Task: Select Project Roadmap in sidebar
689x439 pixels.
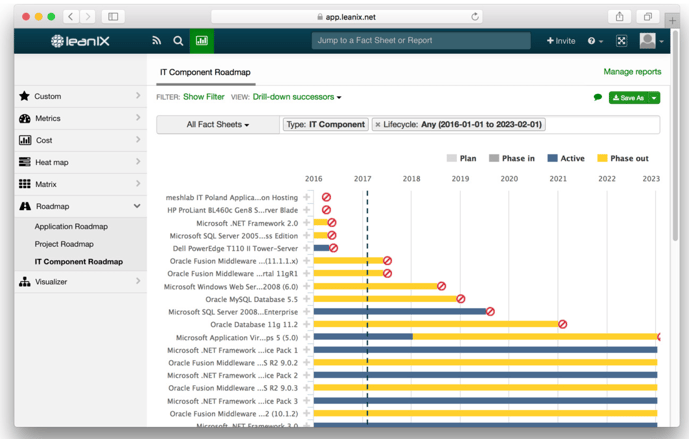Action: pyautogui.click(x=64, y=244)
